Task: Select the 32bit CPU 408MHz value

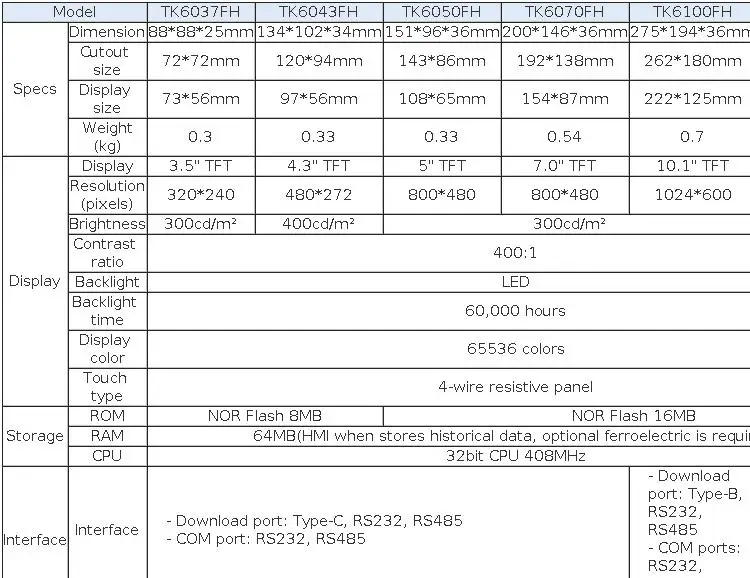Action: click(516, 456)
